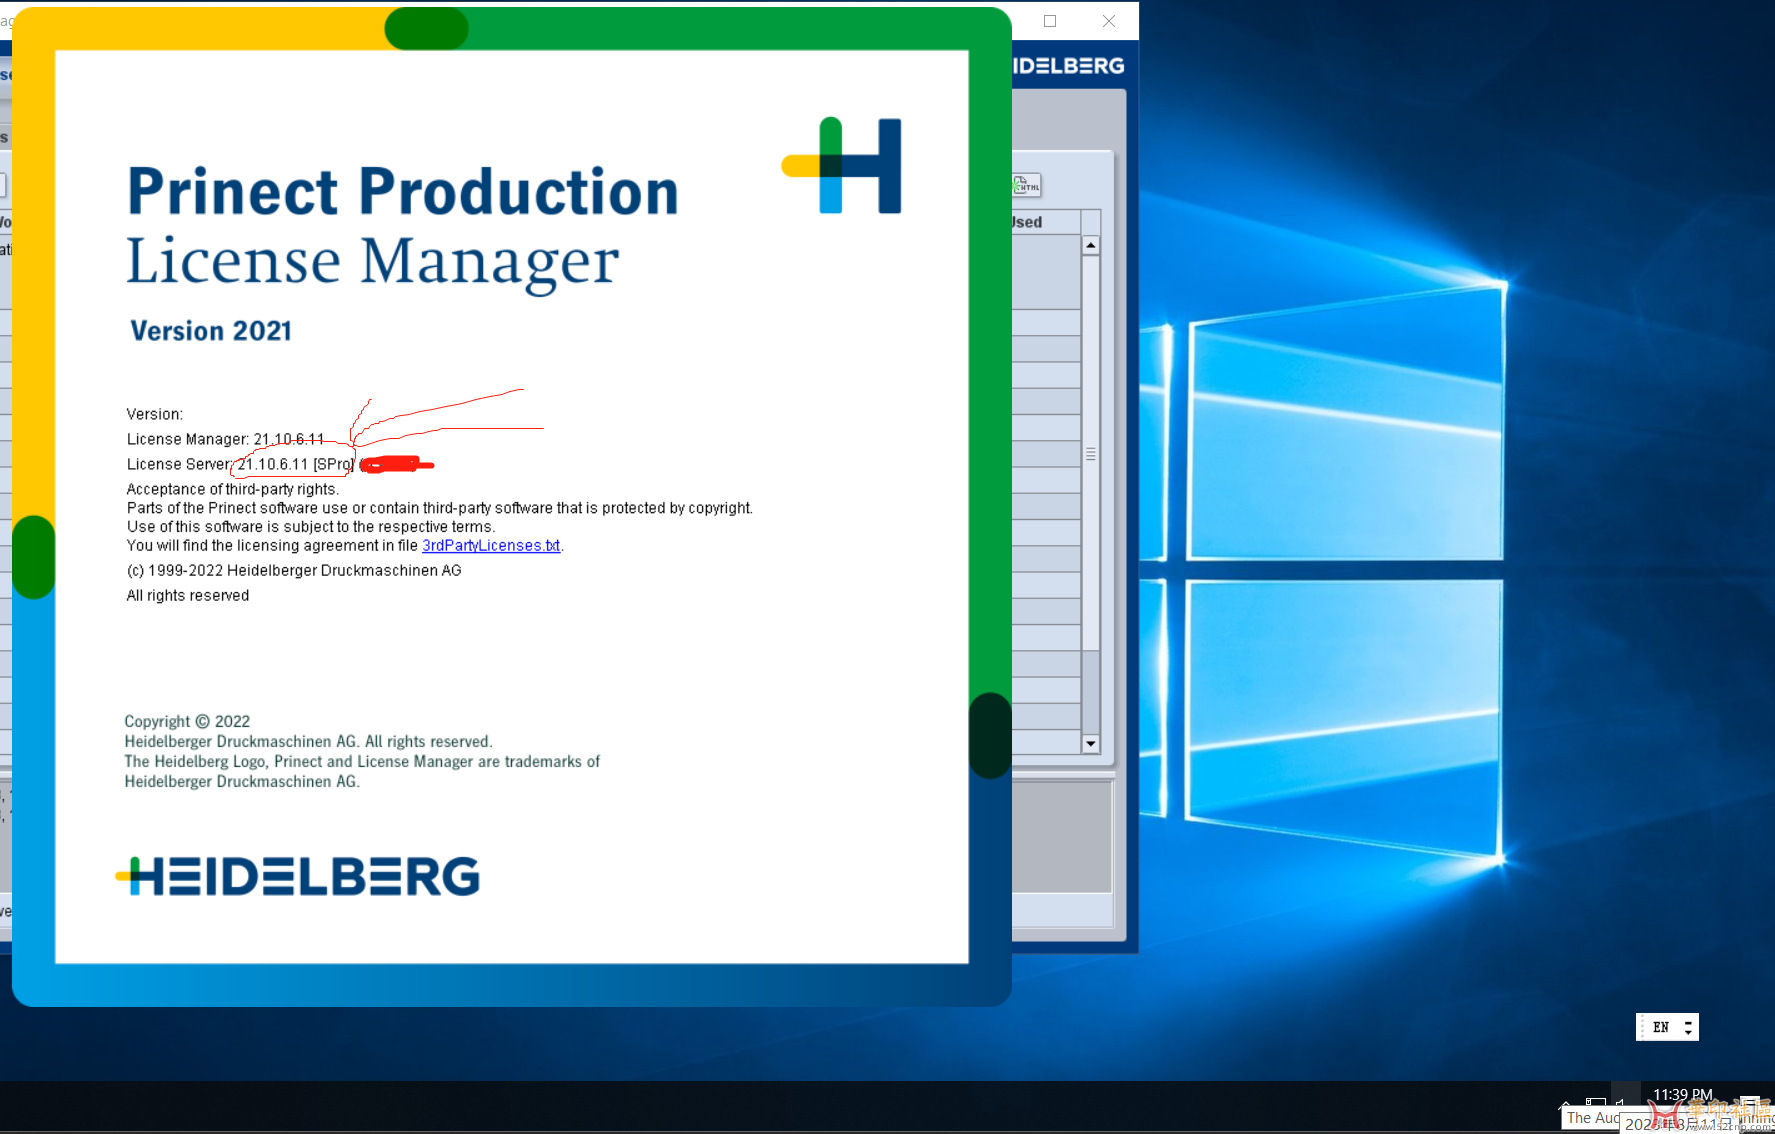Click 'License Manager: 21.10.6.11' version line
The height and width of the screenshot is (1134, 1775).
(225, 439)
